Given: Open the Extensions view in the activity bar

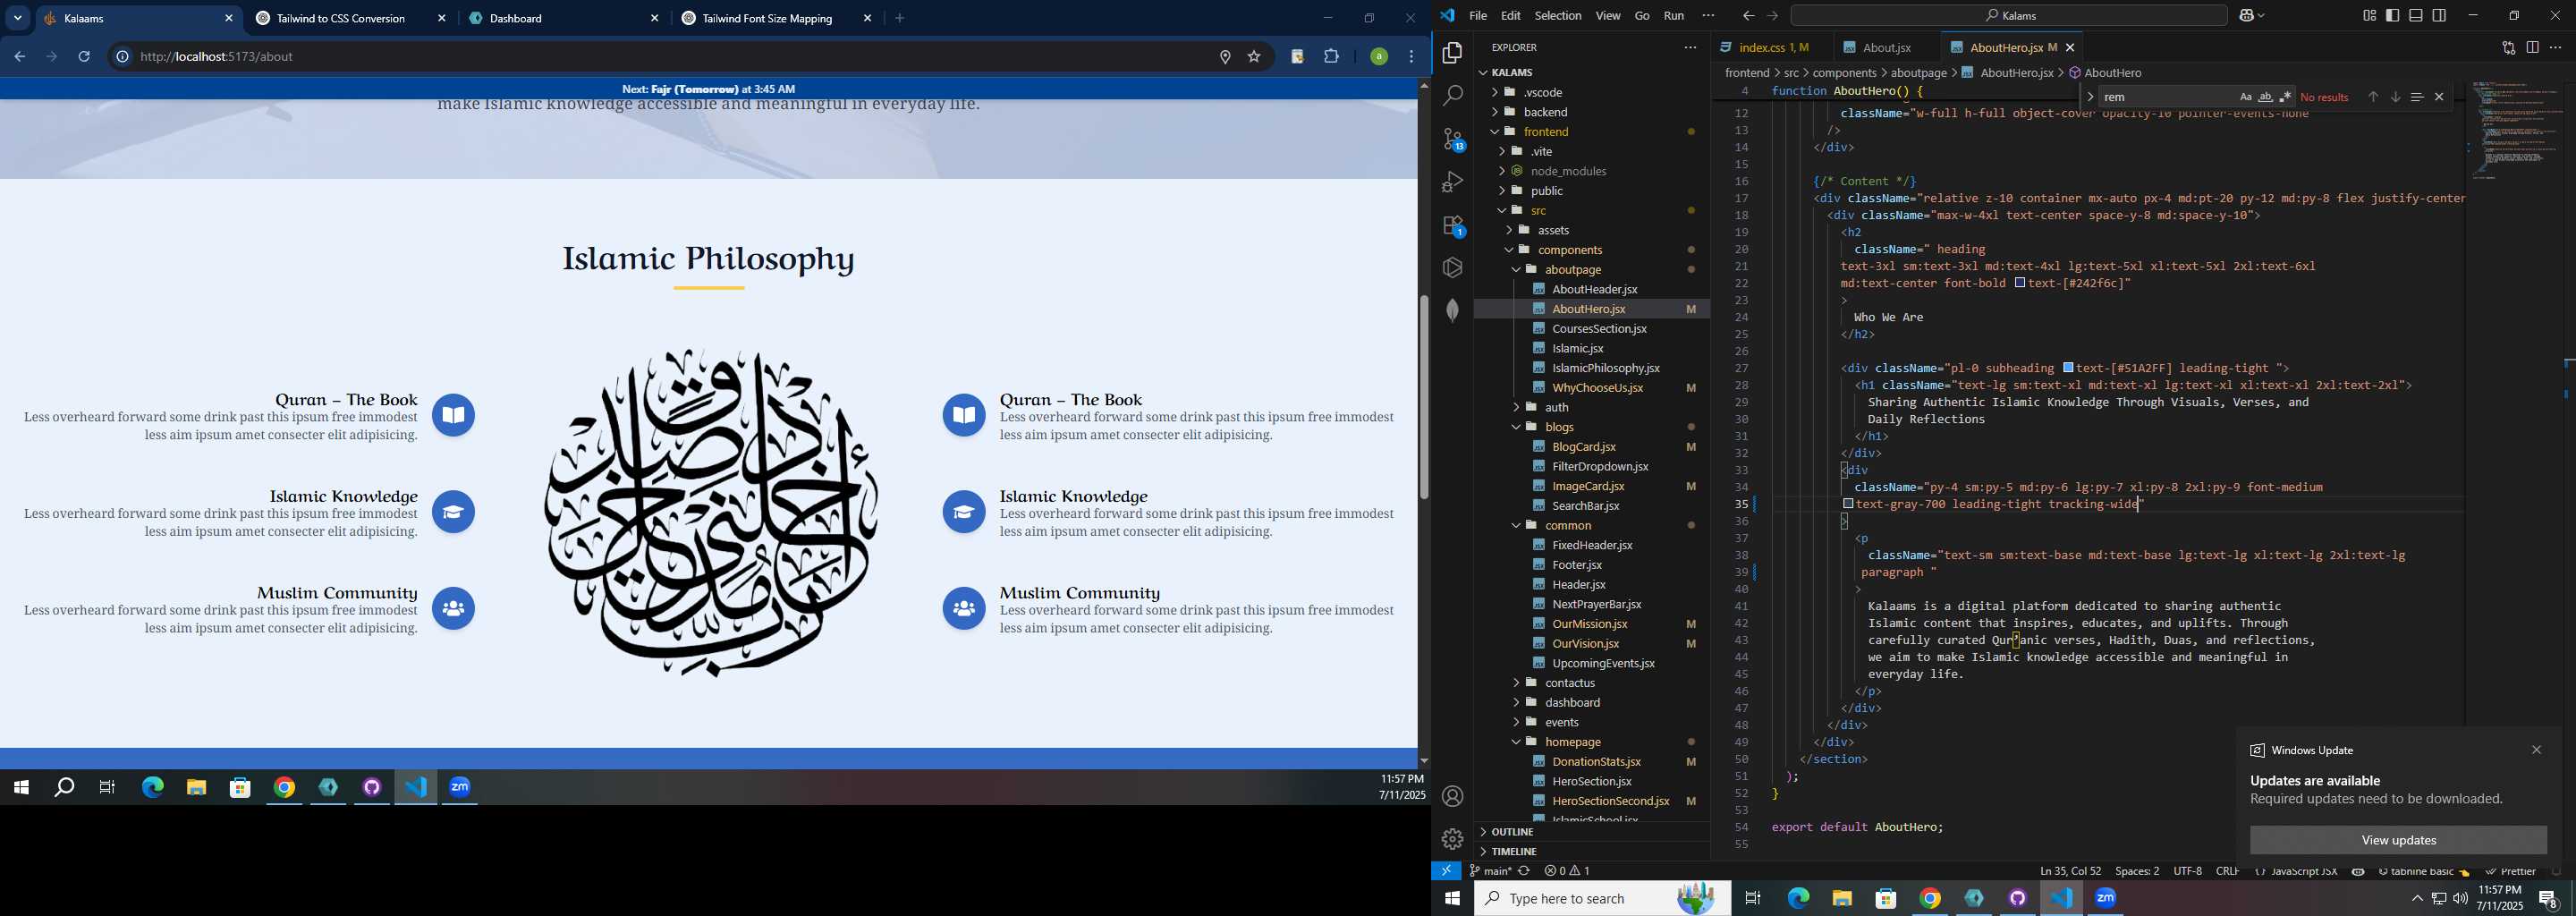Looking at the screenshot, I should pyautogui.click(x=1452, y=225).
